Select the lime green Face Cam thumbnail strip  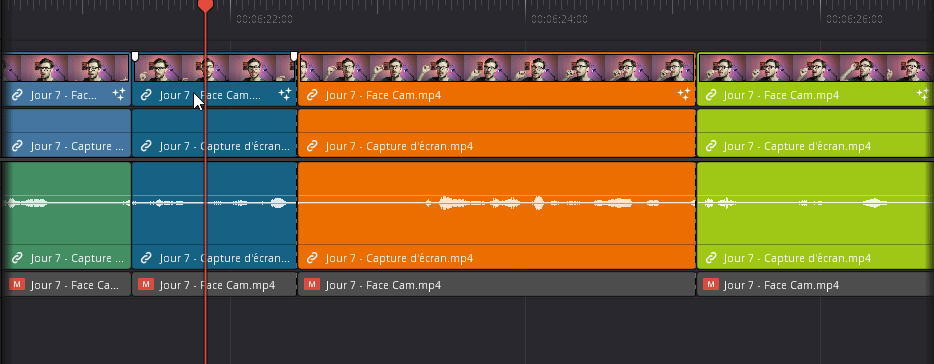pos(815,68)
